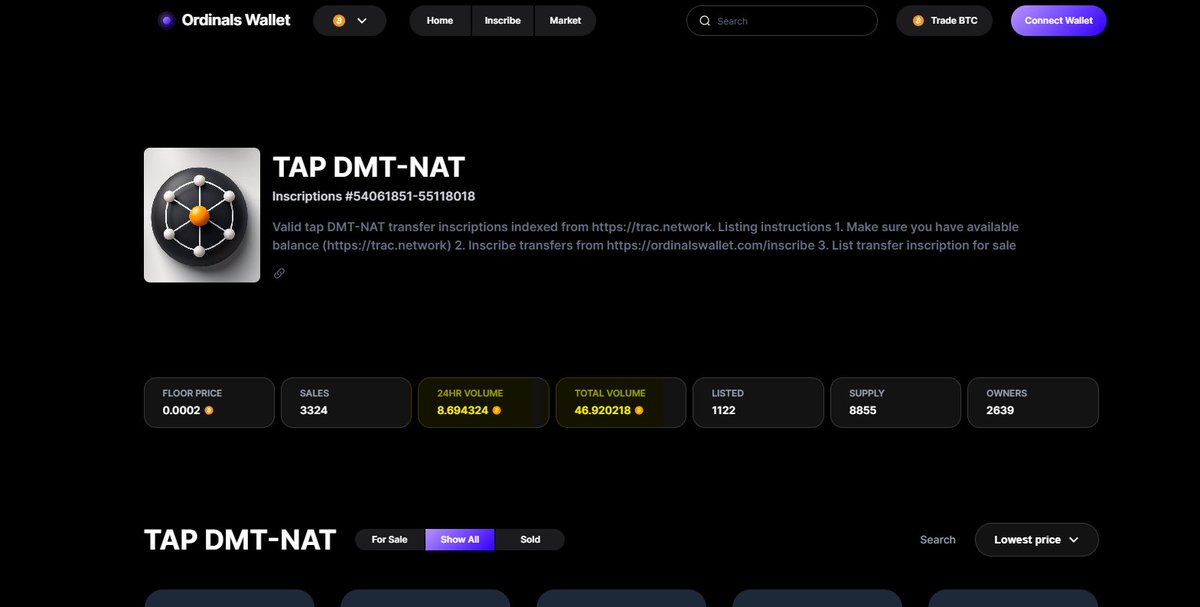Click the bitcoin icon in Trade BTC
The width and height of the screenshot is (1200, 607).
(x=918, y=21)
